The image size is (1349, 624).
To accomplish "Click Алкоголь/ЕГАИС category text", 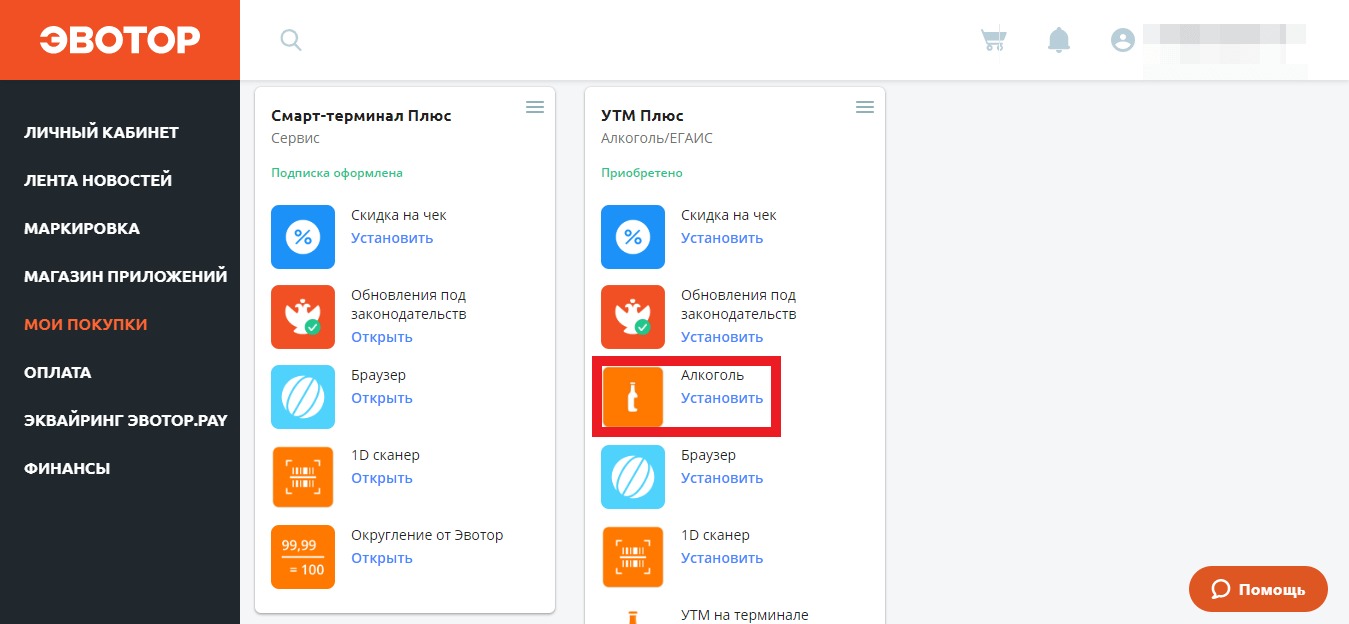I will (657, 138).
